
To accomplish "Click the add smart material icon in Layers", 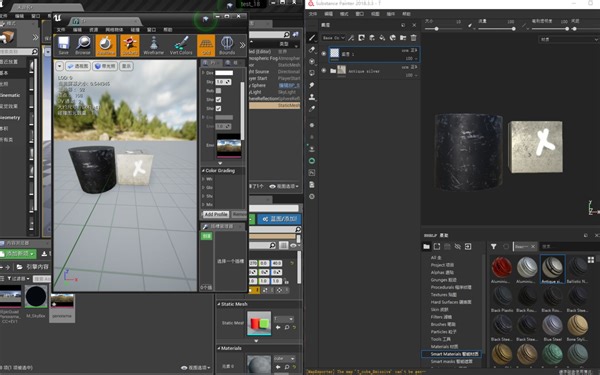I will click(393, 38).
